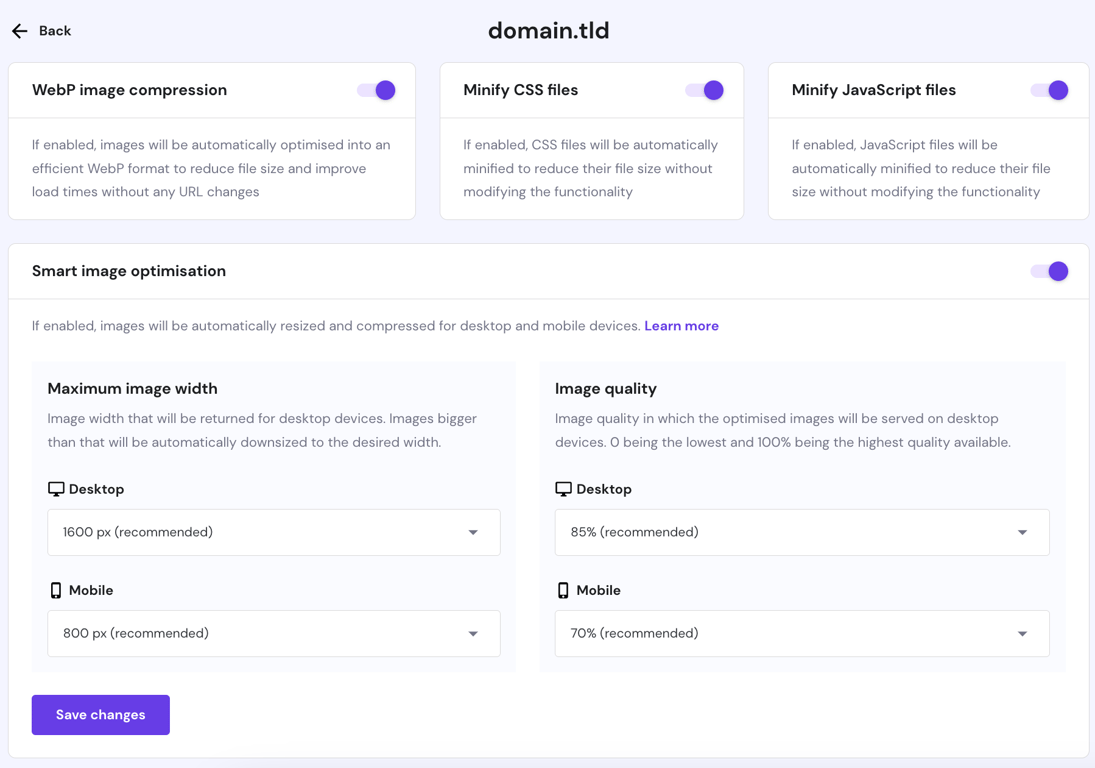Select the domain.tld heading
This screenshot has width=1095, height=768.
548,30
